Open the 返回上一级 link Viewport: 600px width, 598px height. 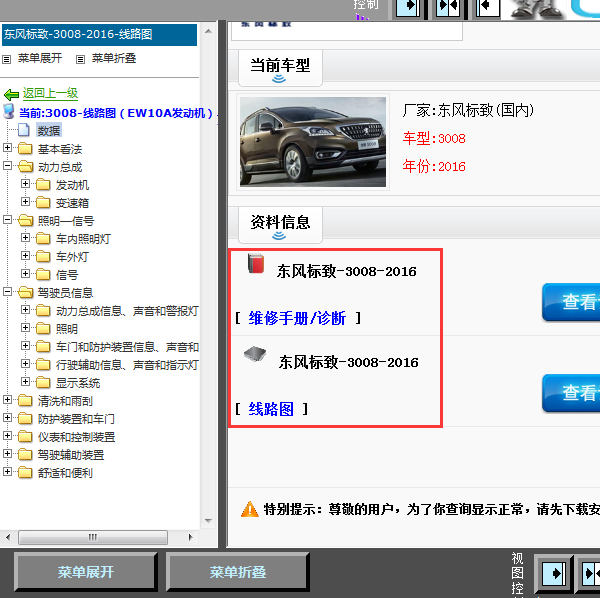coord(50,93)
